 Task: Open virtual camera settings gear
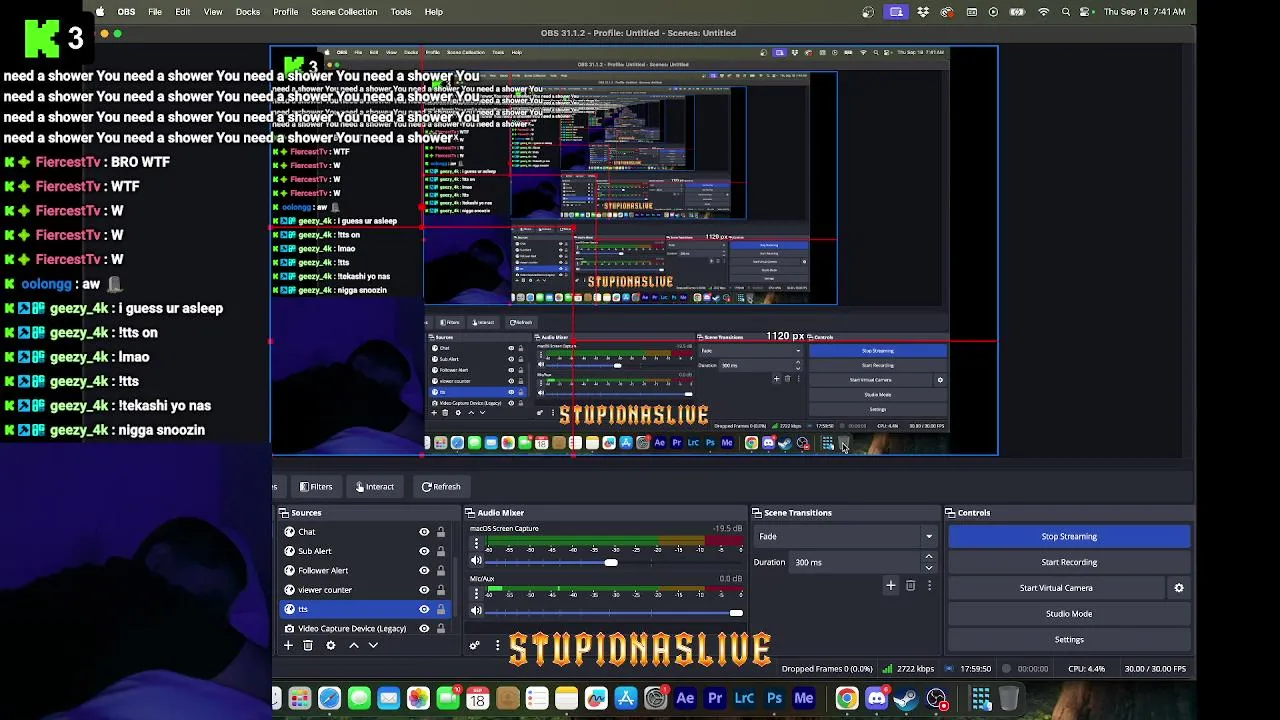[1179, 588]
